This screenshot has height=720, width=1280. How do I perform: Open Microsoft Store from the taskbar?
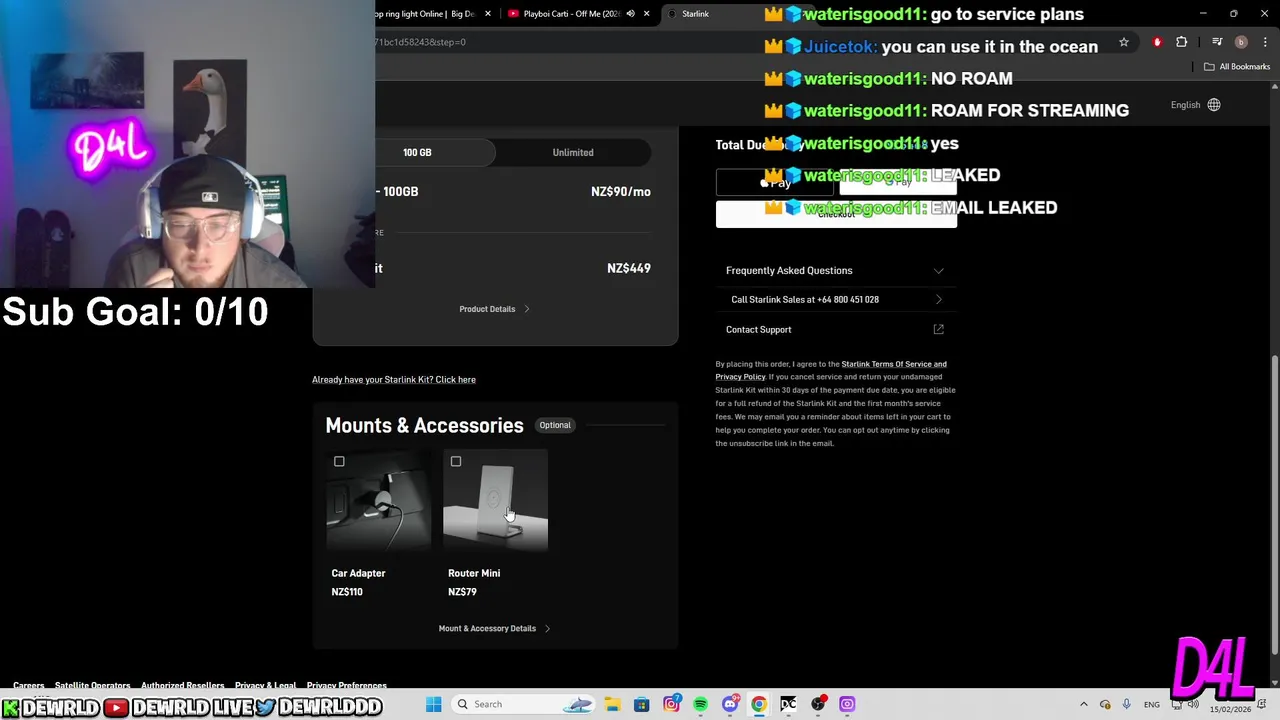(x=642, y=704)
